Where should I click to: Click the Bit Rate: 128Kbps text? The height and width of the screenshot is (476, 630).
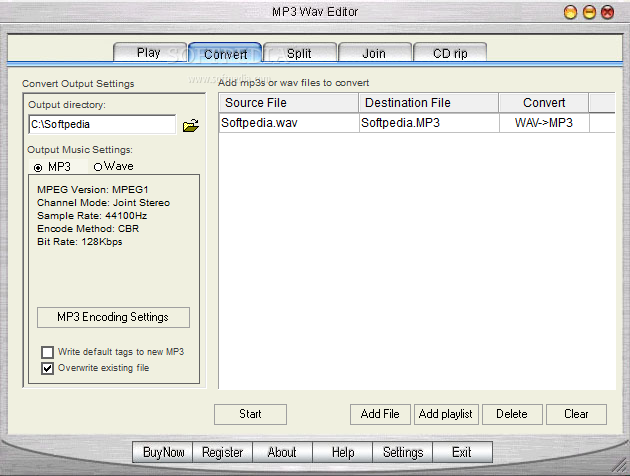click(80, 242)
